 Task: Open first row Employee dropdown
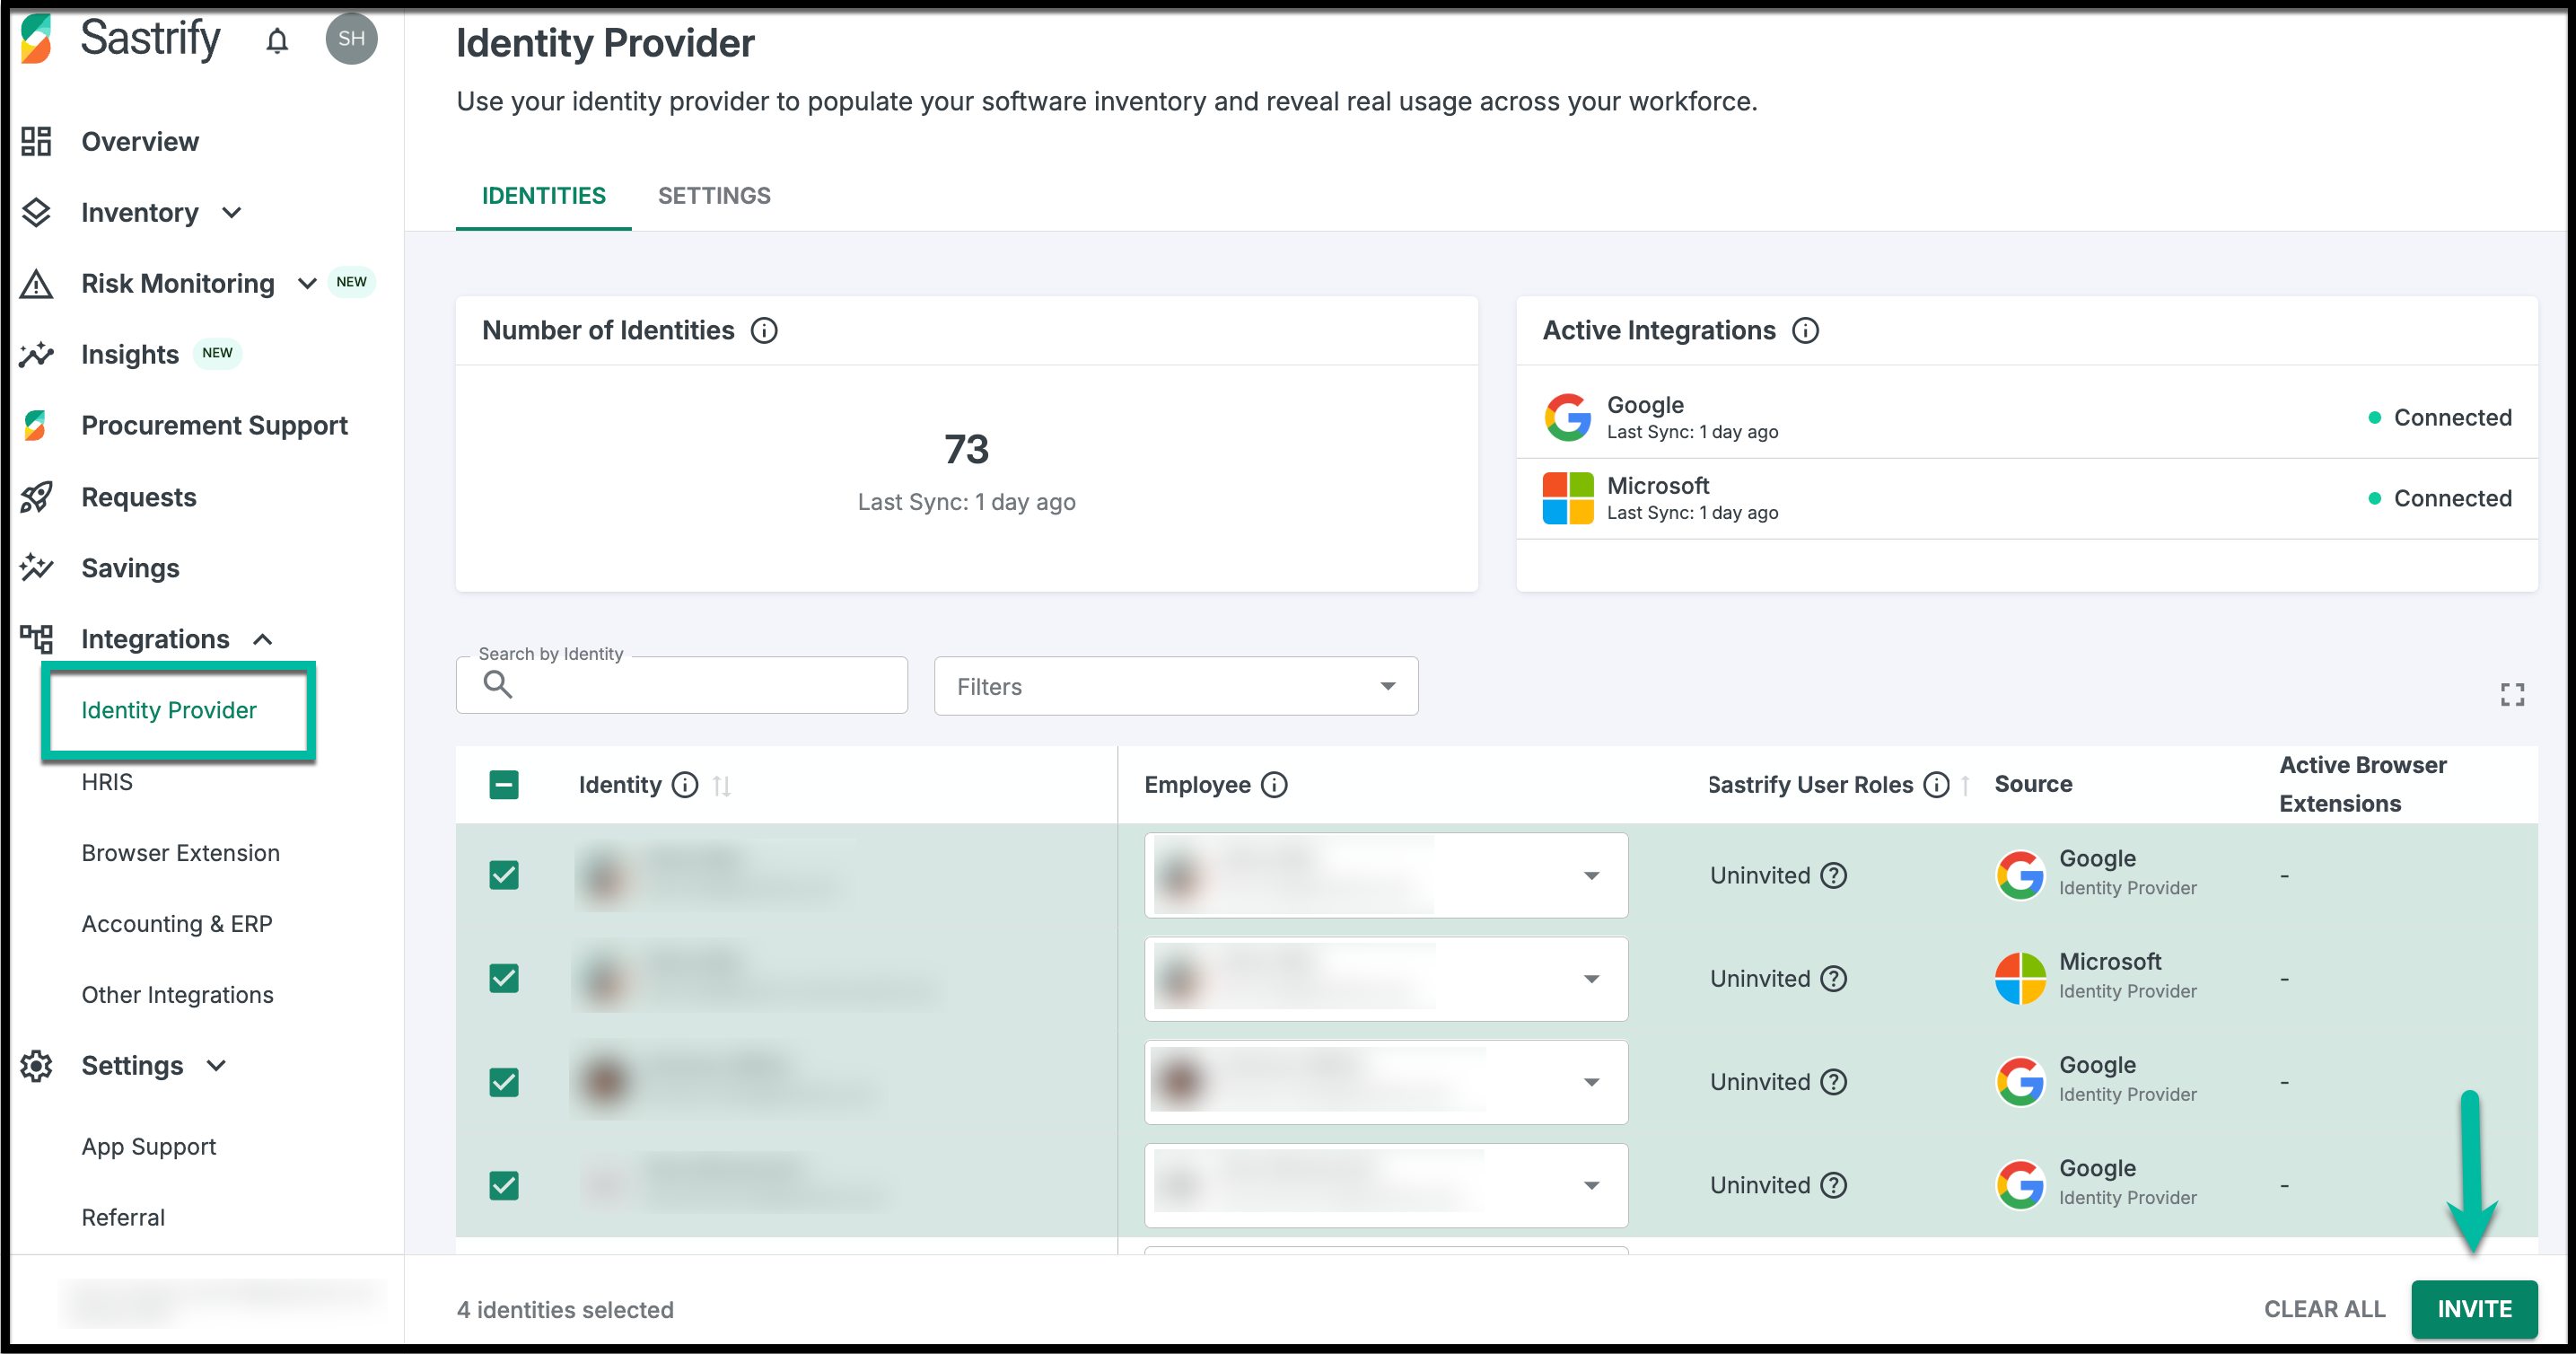[x=1591, y=876]
